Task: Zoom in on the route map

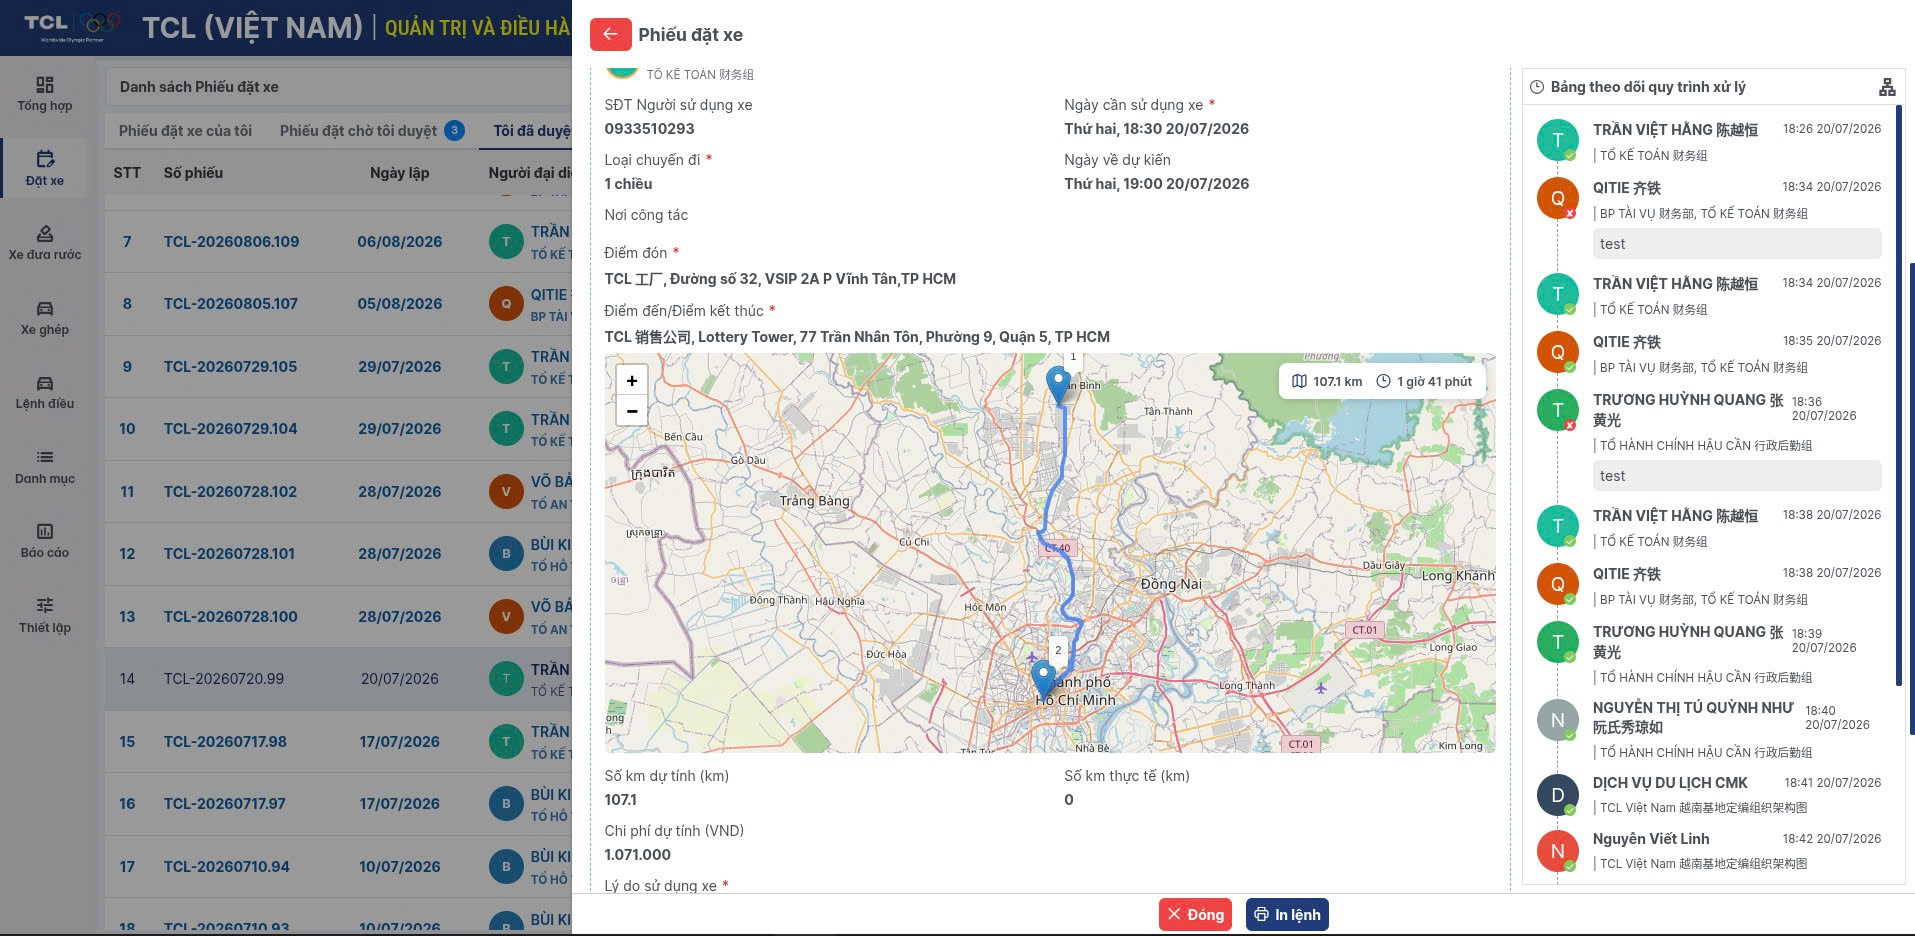Action: (632, 381)
